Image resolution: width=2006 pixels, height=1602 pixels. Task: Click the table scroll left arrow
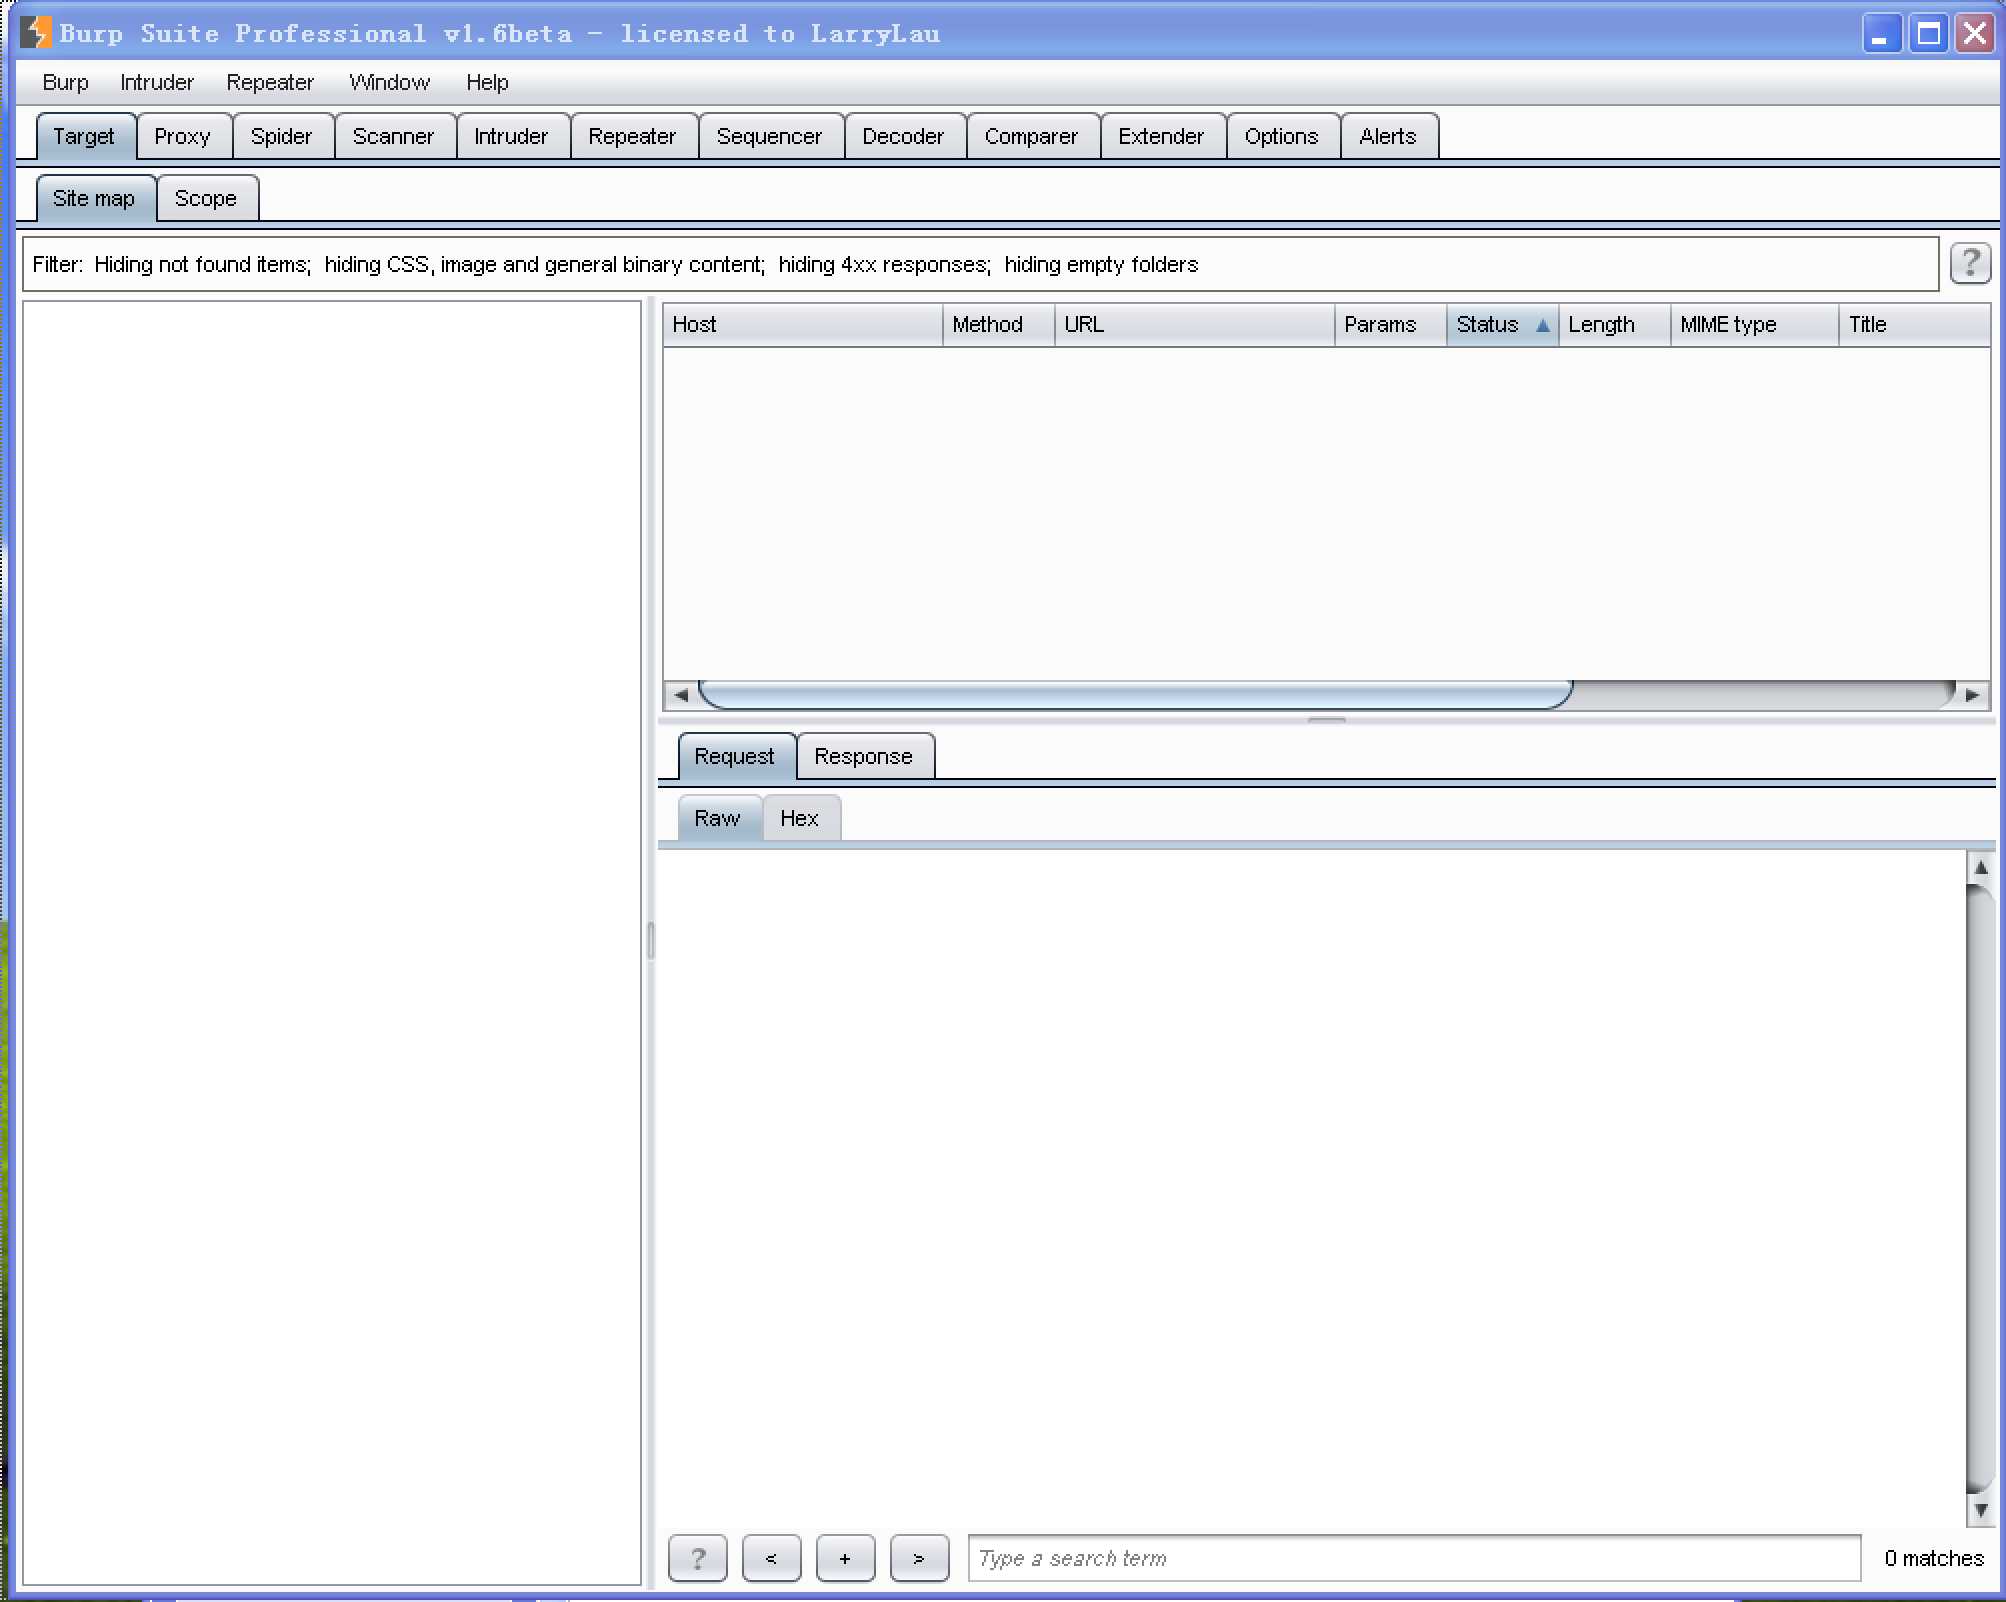(x=681, y=694)
